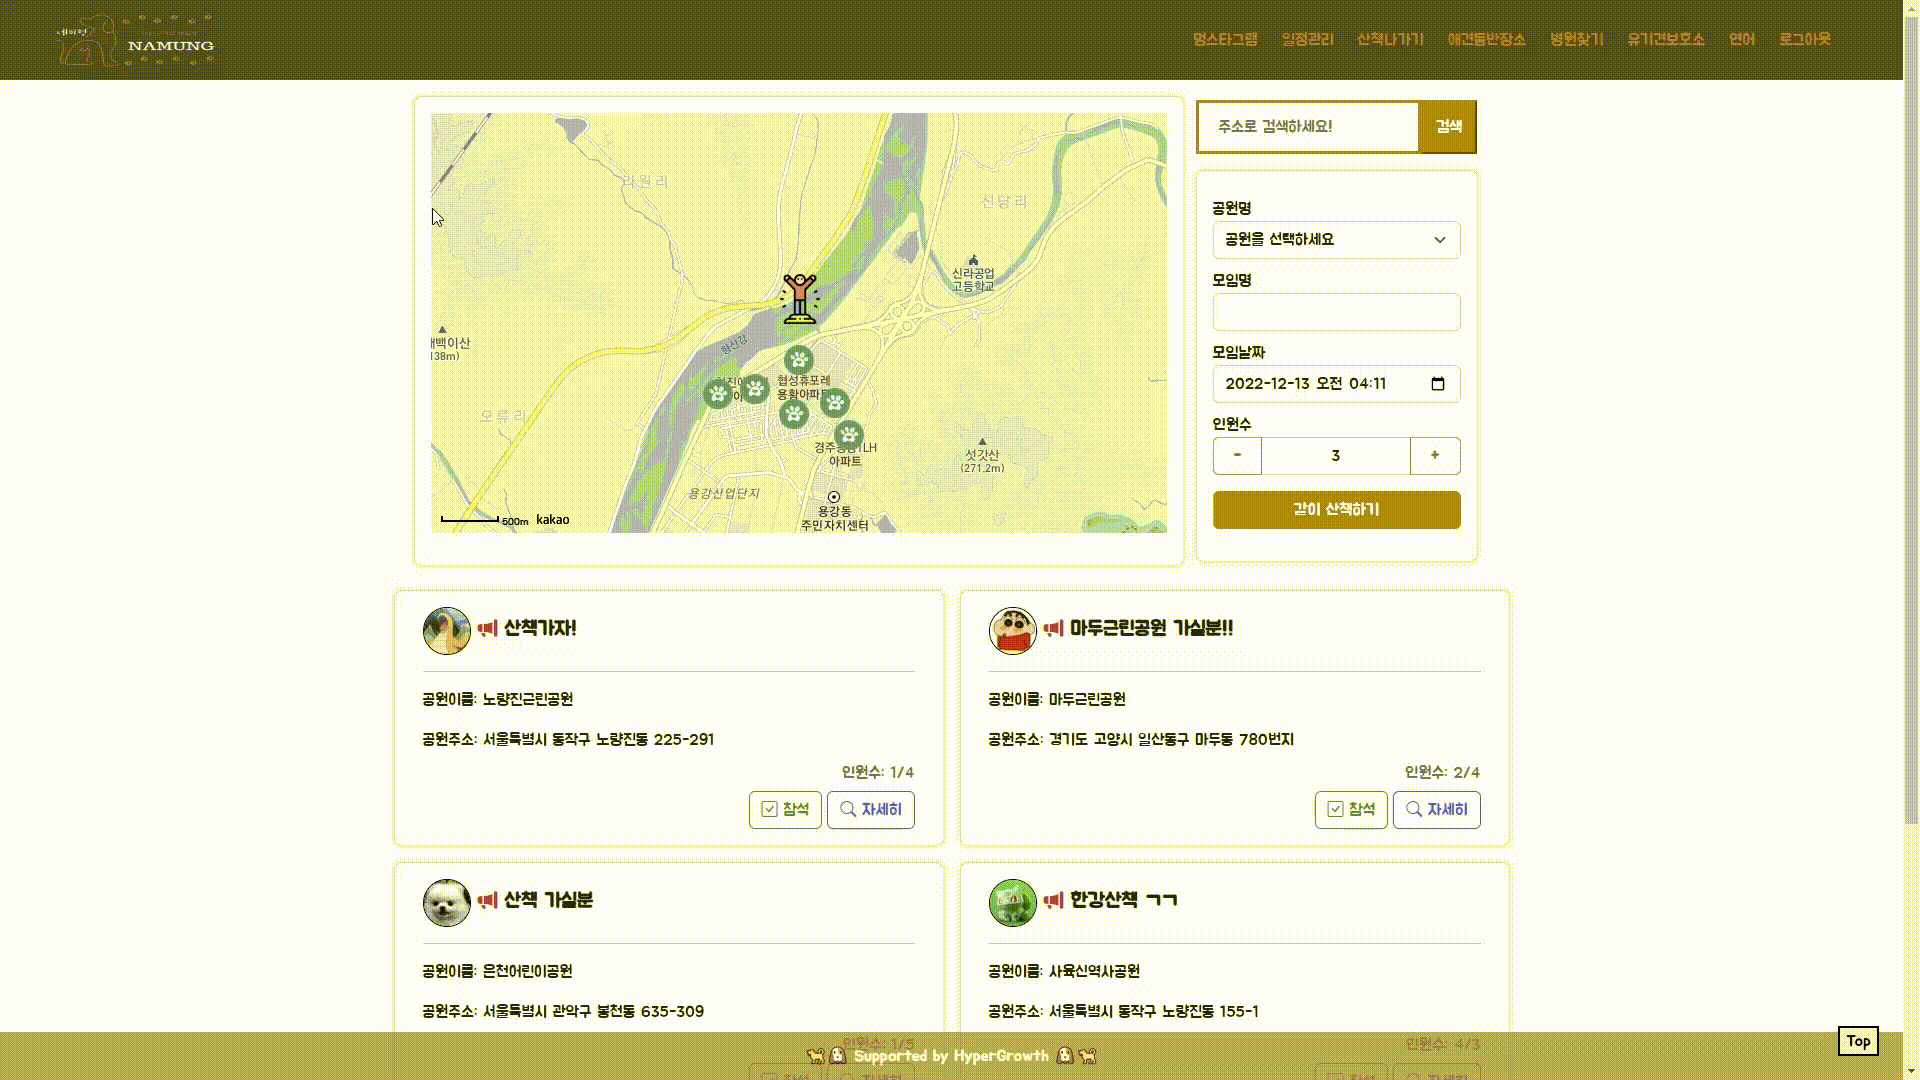Go to 병원찾기 in the top menu

coord(1576,40)
